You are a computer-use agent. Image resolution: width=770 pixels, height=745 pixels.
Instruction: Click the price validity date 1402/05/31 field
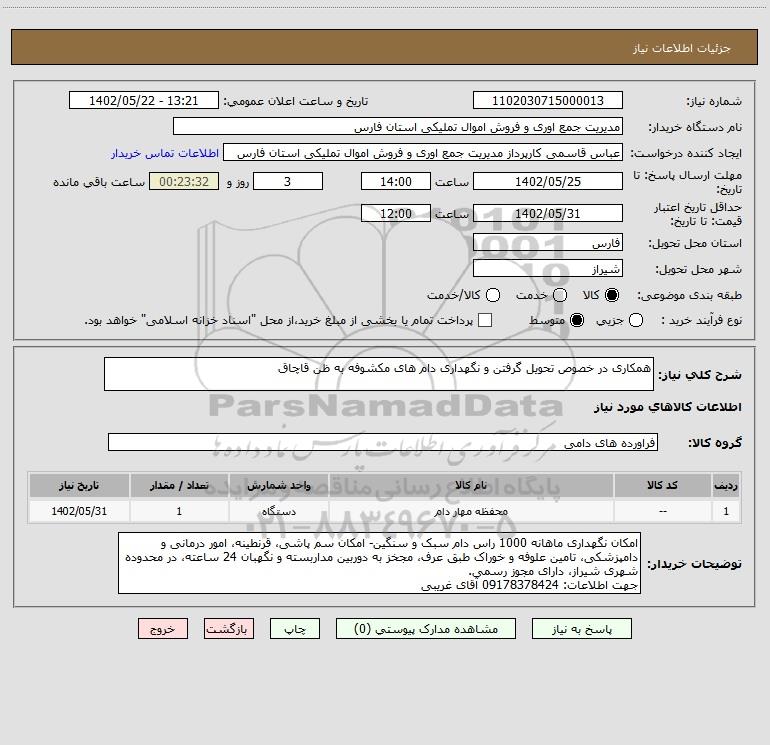pos(548,213)
